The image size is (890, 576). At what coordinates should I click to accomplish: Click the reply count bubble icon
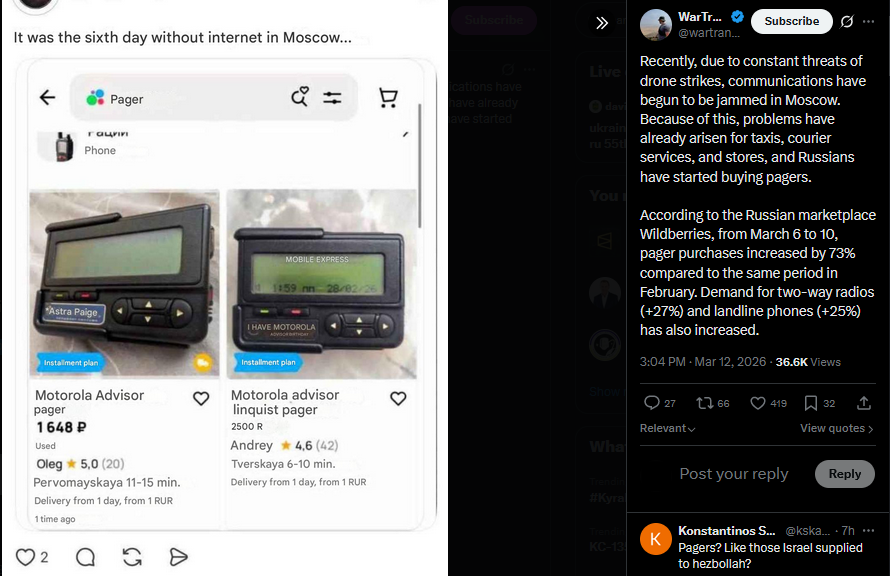coord(652,403)
